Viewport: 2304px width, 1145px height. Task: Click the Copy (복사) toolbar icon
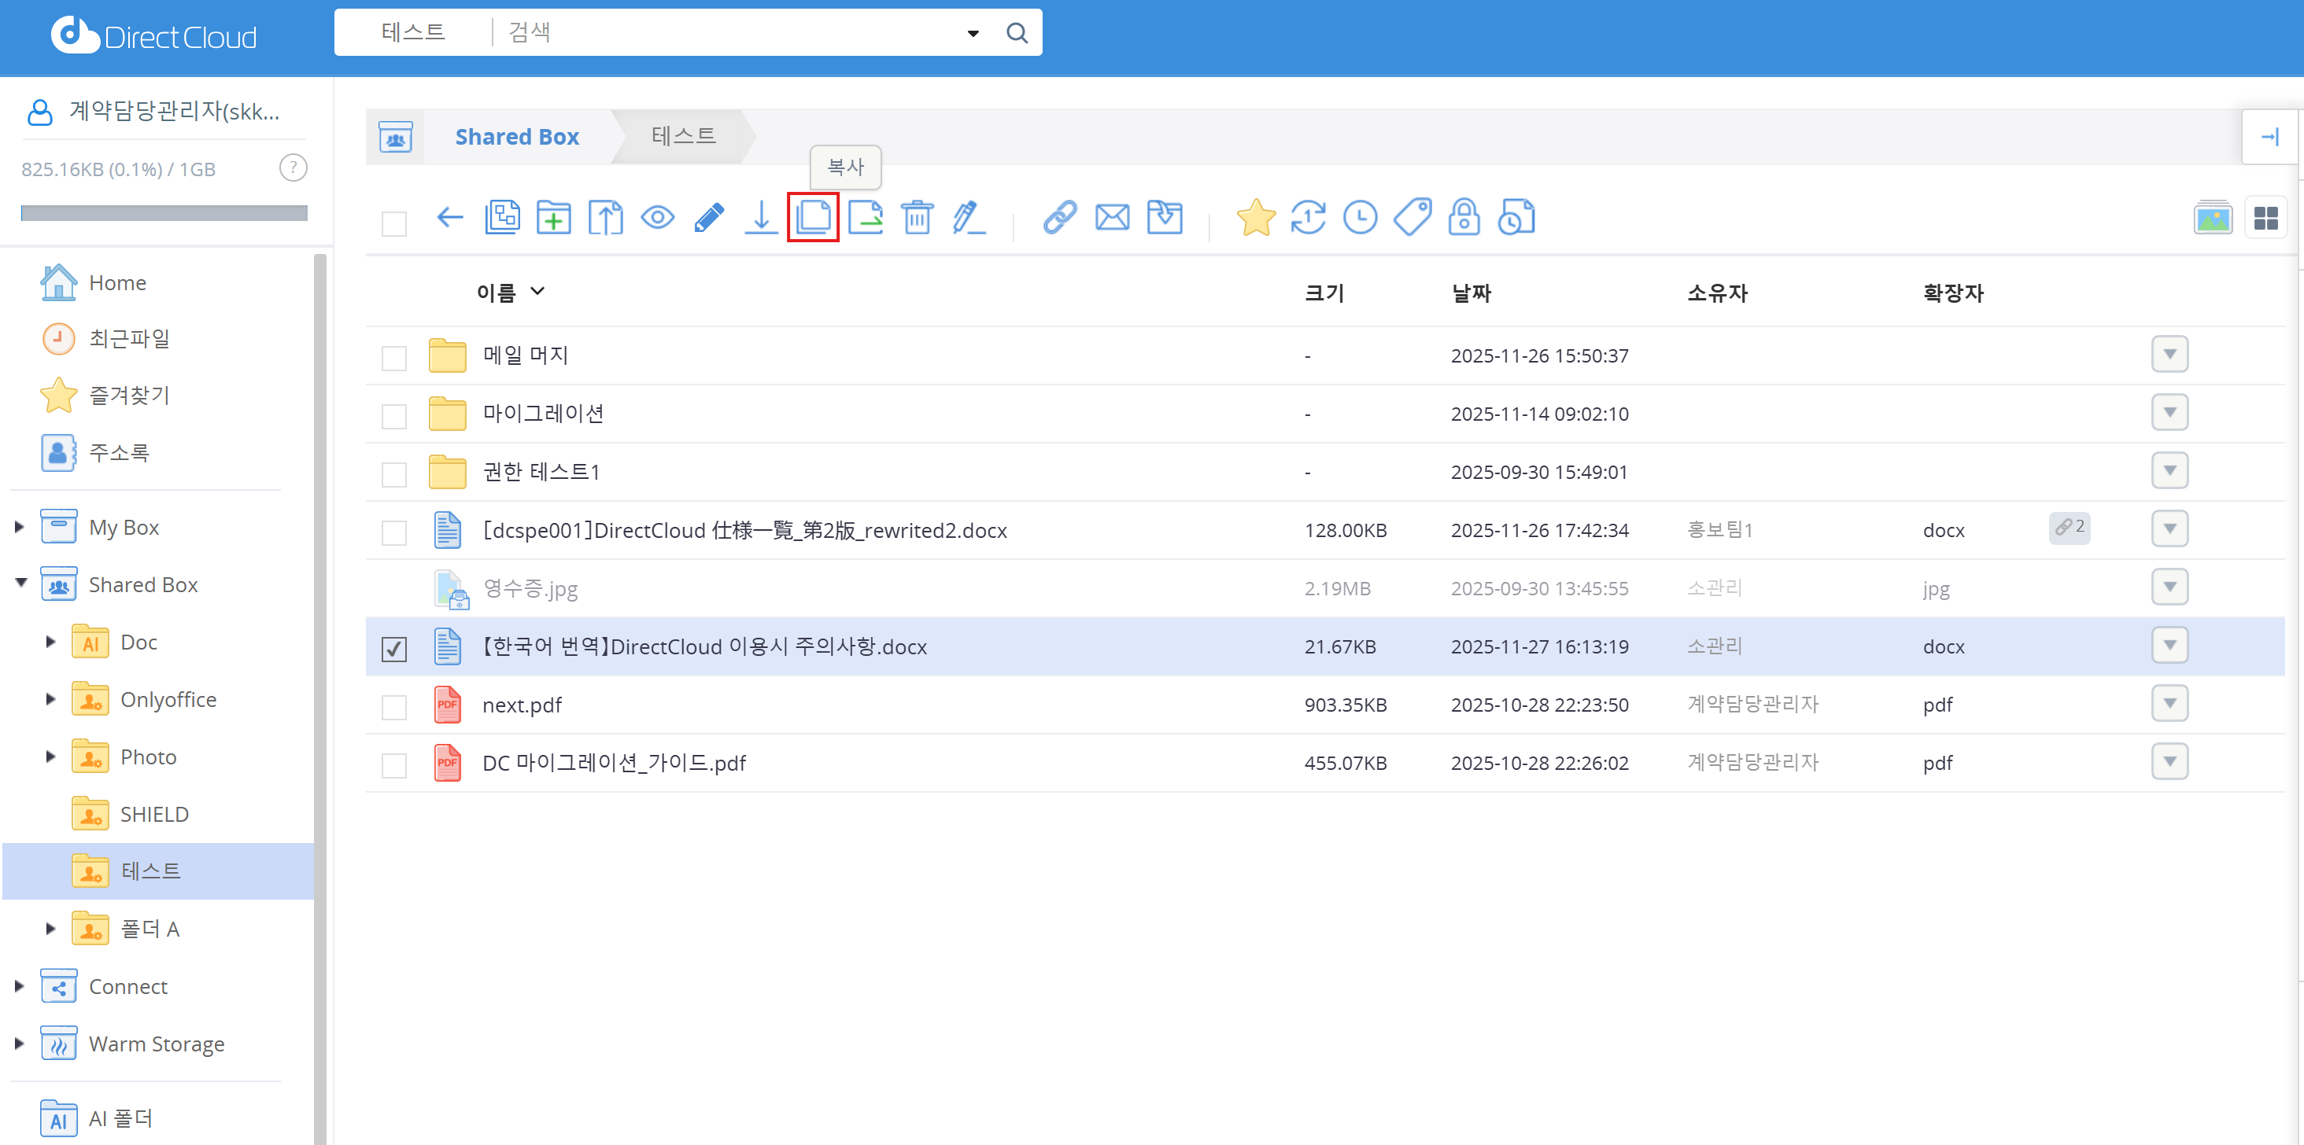pyautogui.click(x=813, y=217)
